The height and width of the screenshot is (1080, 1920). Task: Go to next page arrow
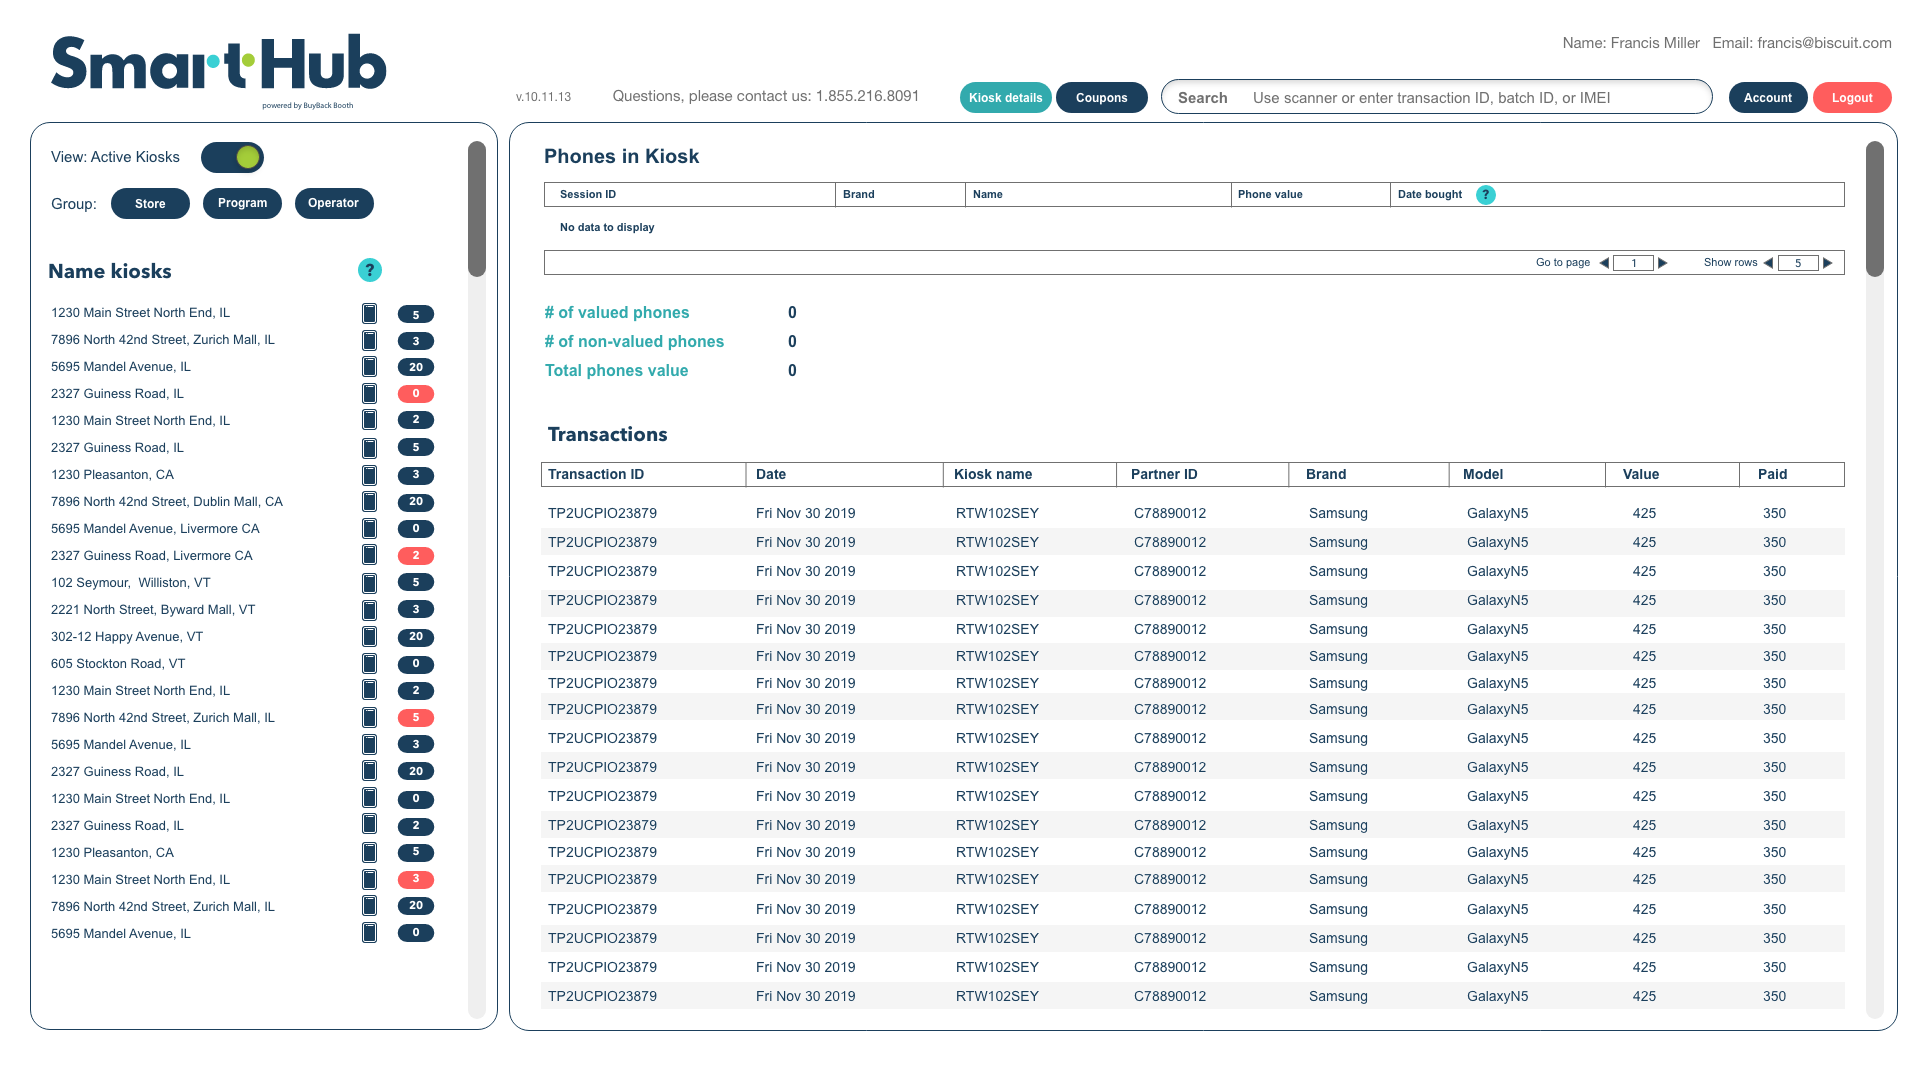coord(1663,263)
